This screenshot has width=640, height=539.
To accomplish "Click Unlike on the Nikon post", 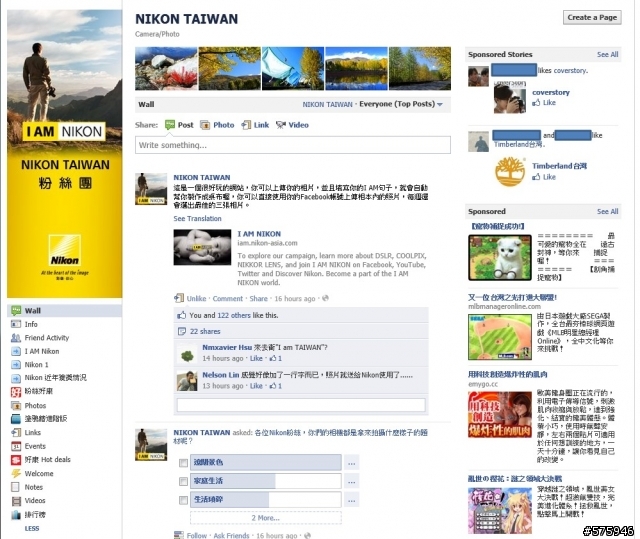I will (196, 298).
